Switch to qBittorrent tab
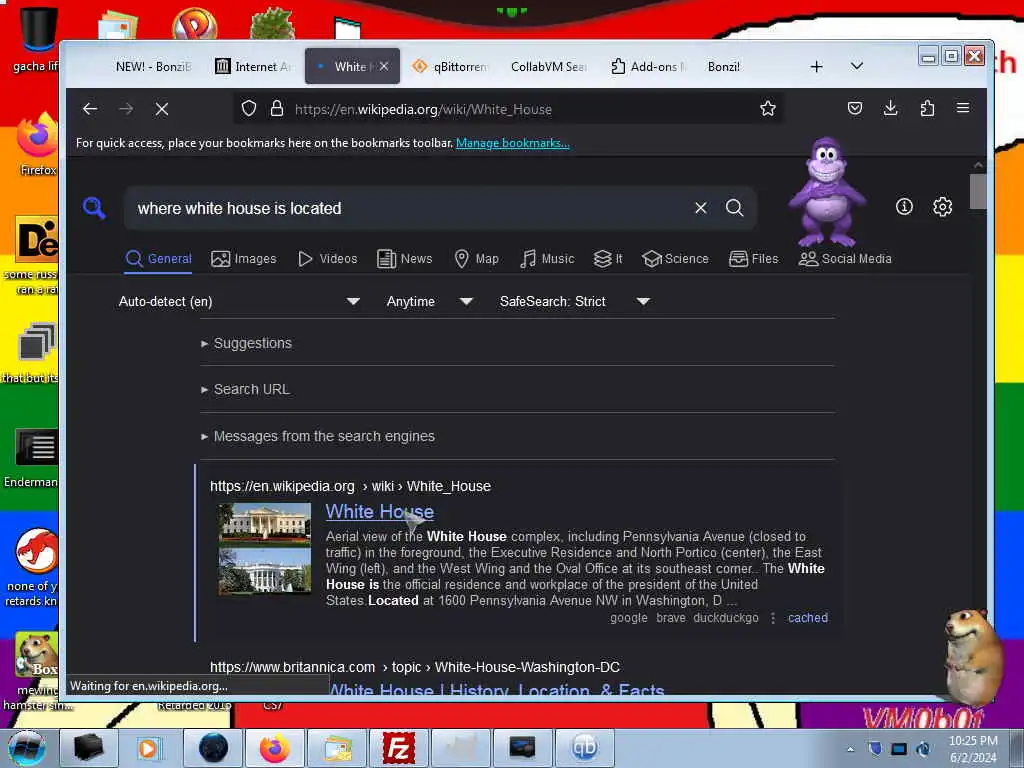This screenshot has width=1024, height=768. tap(450, 67)
